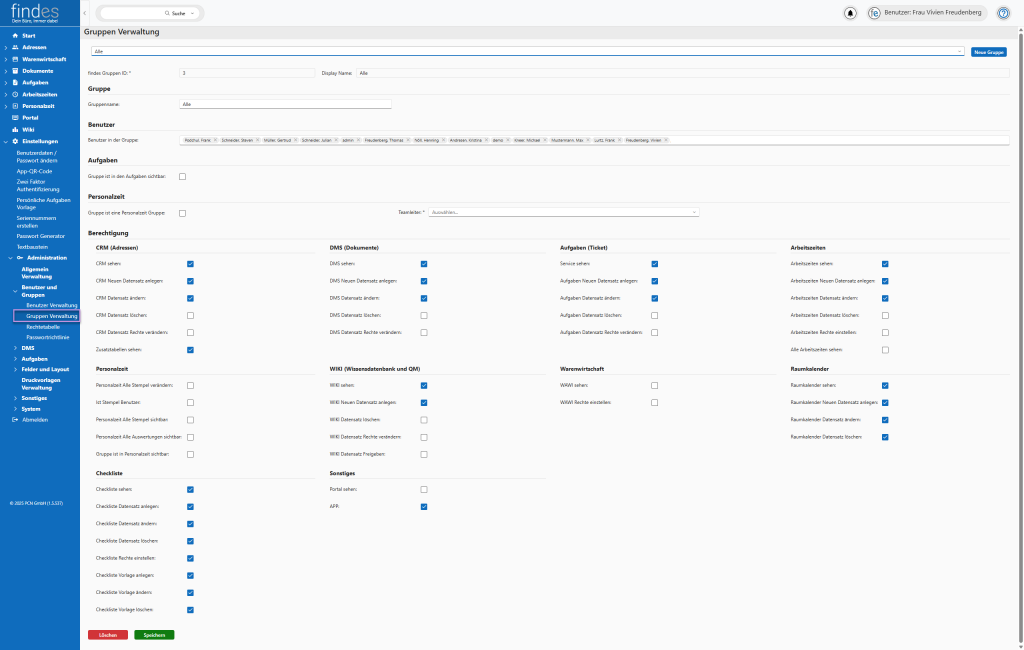1024x650 pixels.
Task: Open the help question mark icon
Action: point(1003,13)
